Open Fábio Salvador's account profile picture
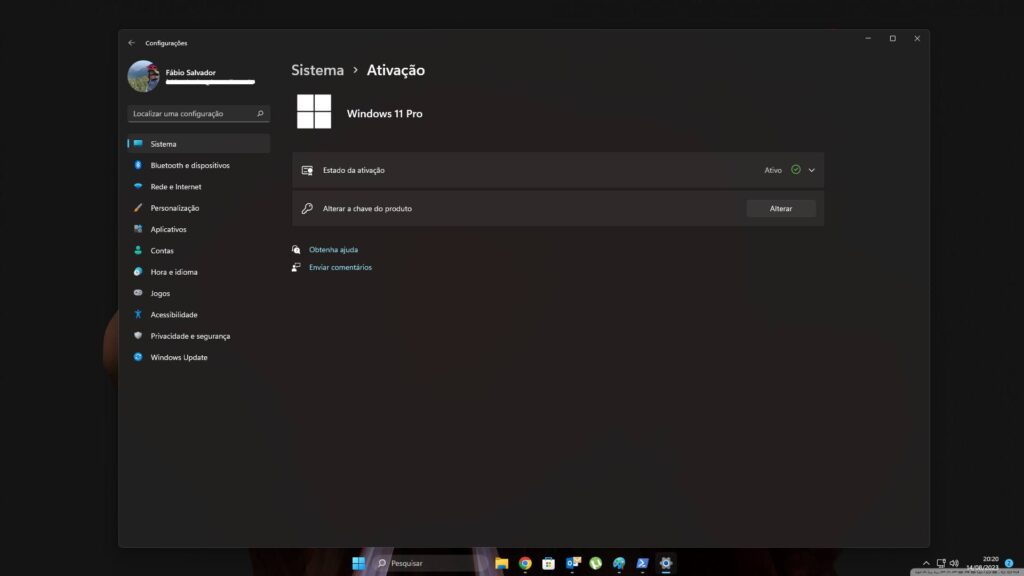This screenshot has width=1024, height=576. tap(144, 76)
